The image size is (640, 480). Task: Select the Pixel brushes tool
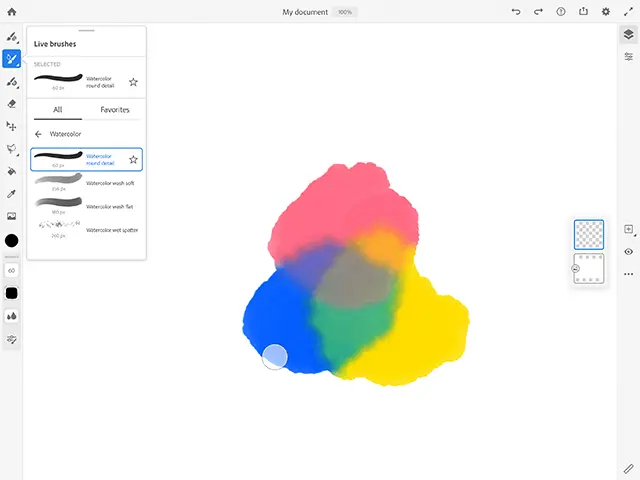[12, 37]
